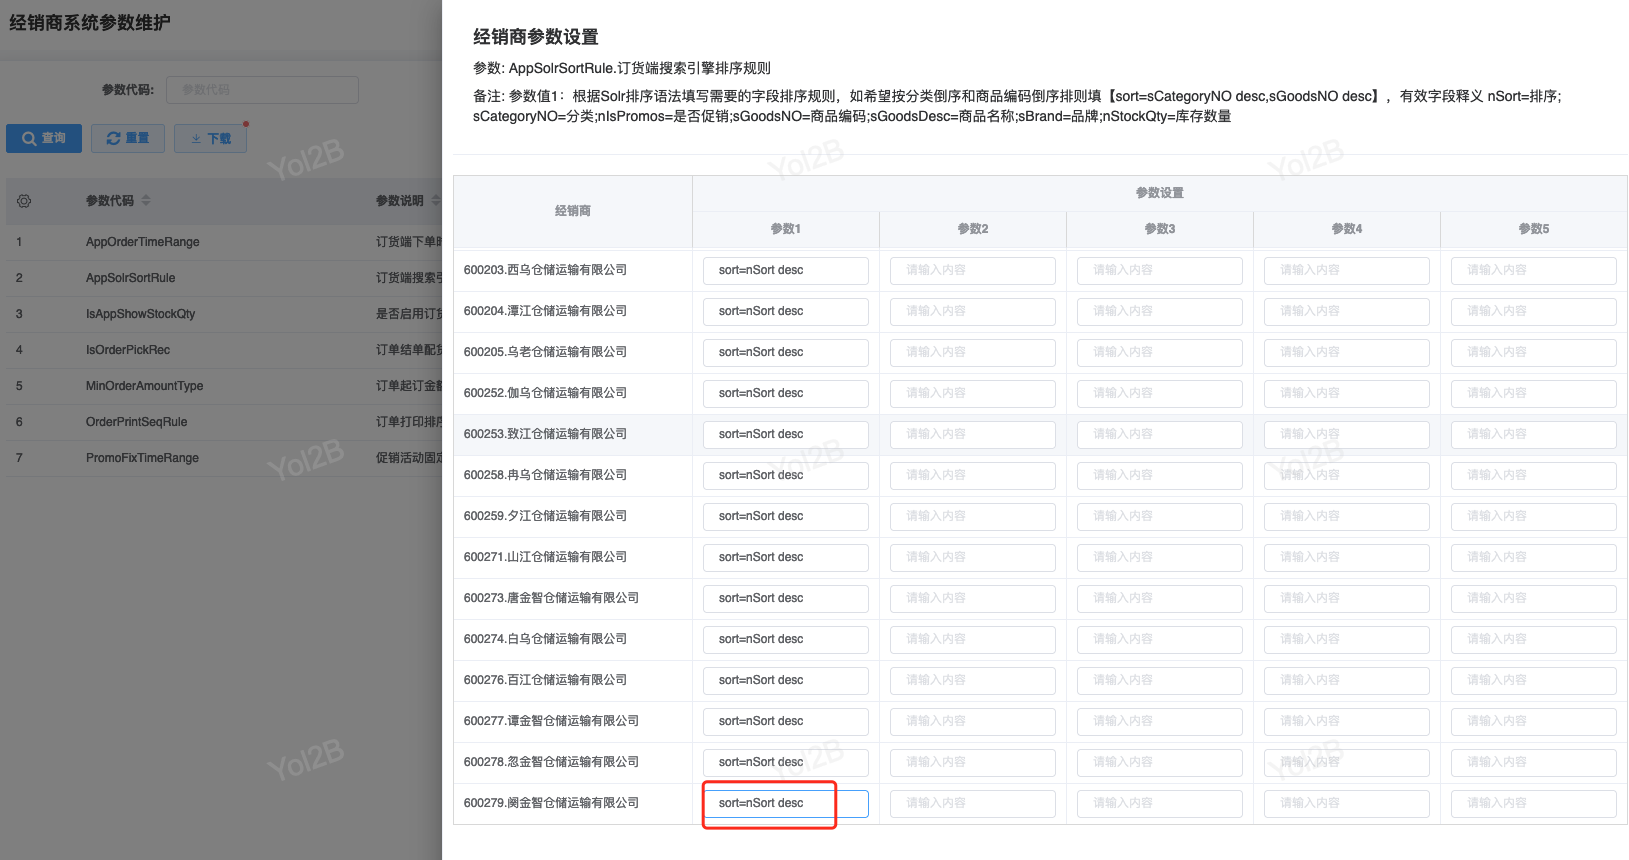Click the 参数2 column header

(973, 229)
